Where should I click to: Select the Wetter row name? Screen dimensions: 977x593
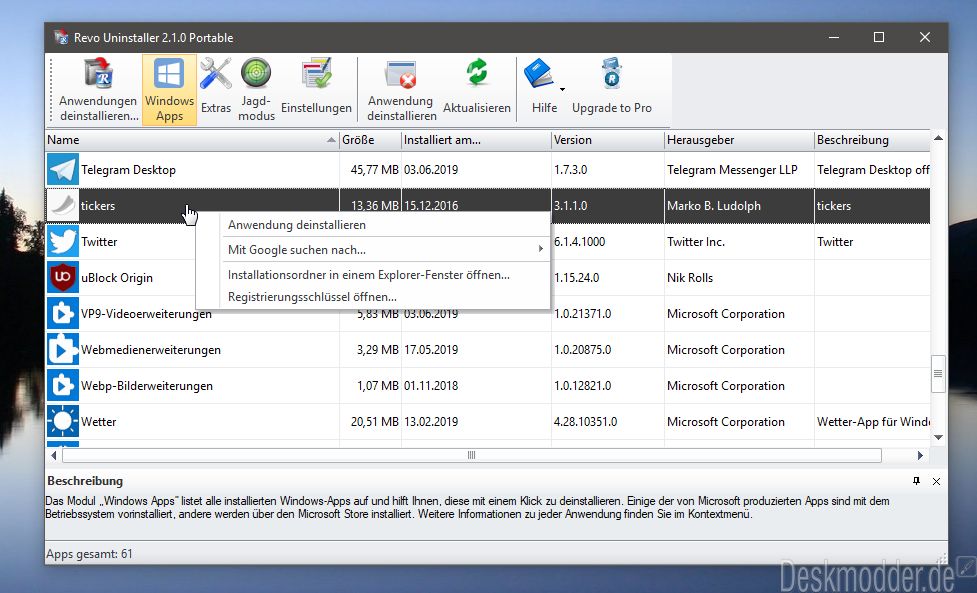(x=98, y=422)
